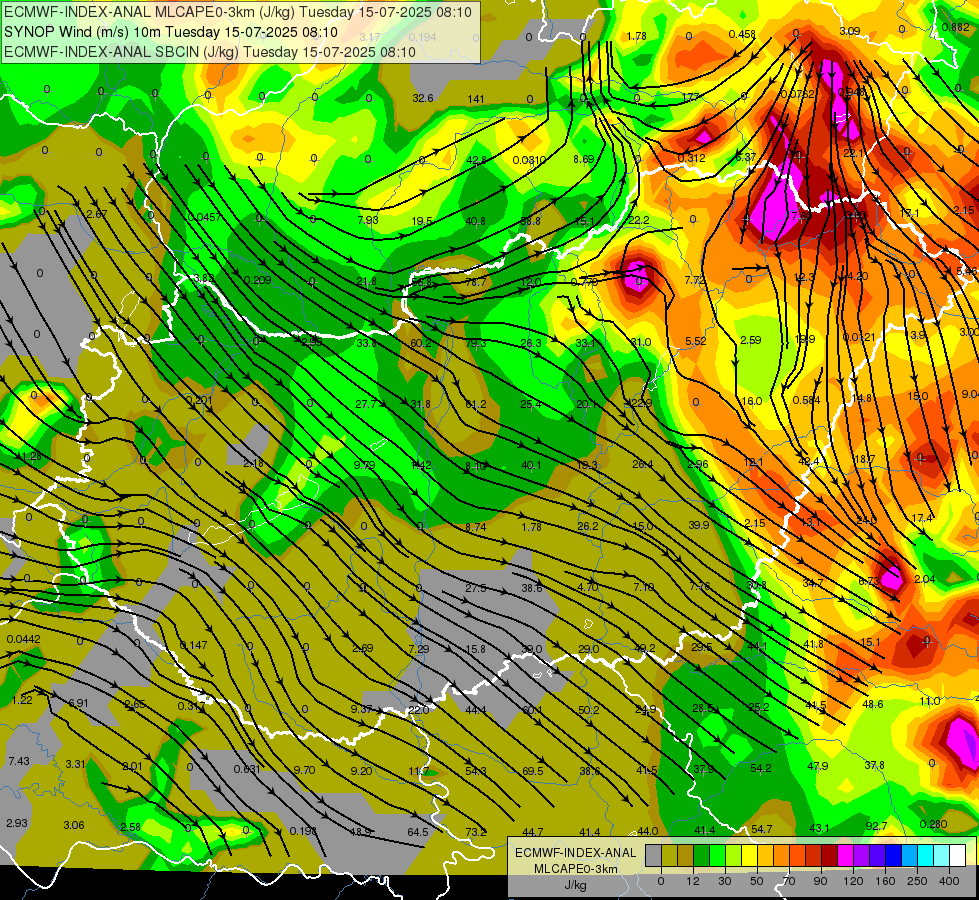The width and height of the screenshot is (979, 900).
Task: Click the SYNOP Wind 10m header line
Action: 170,32
